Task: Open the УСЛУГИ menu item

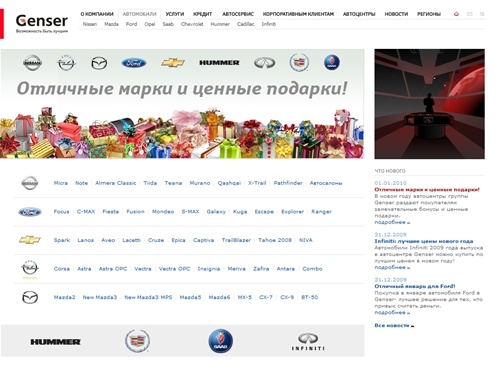Action: coord(175,14)
